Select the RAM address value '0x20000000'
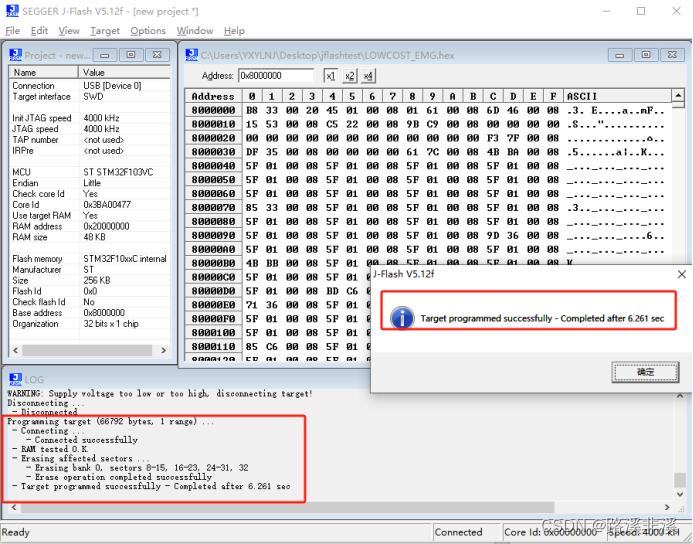This screenshot has width=693, height=544. point(106,226)
